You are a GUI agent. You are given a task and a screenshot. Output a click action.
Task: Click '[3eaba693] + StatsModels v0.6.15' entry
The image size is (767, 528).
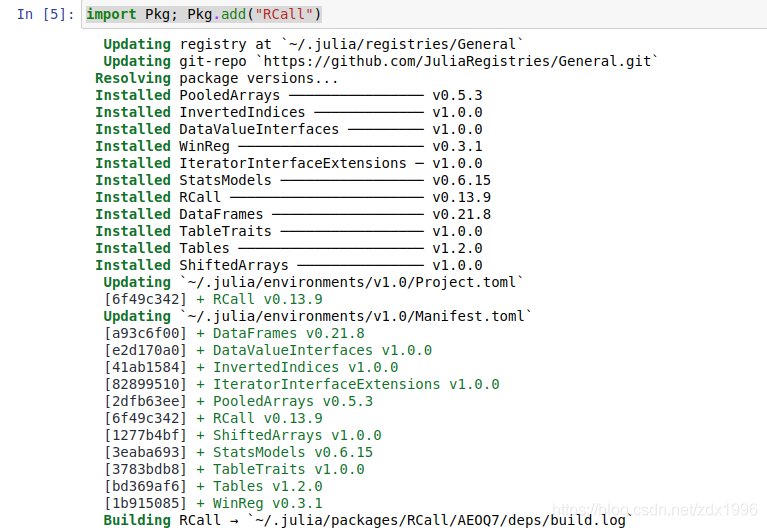click(239, 453)
